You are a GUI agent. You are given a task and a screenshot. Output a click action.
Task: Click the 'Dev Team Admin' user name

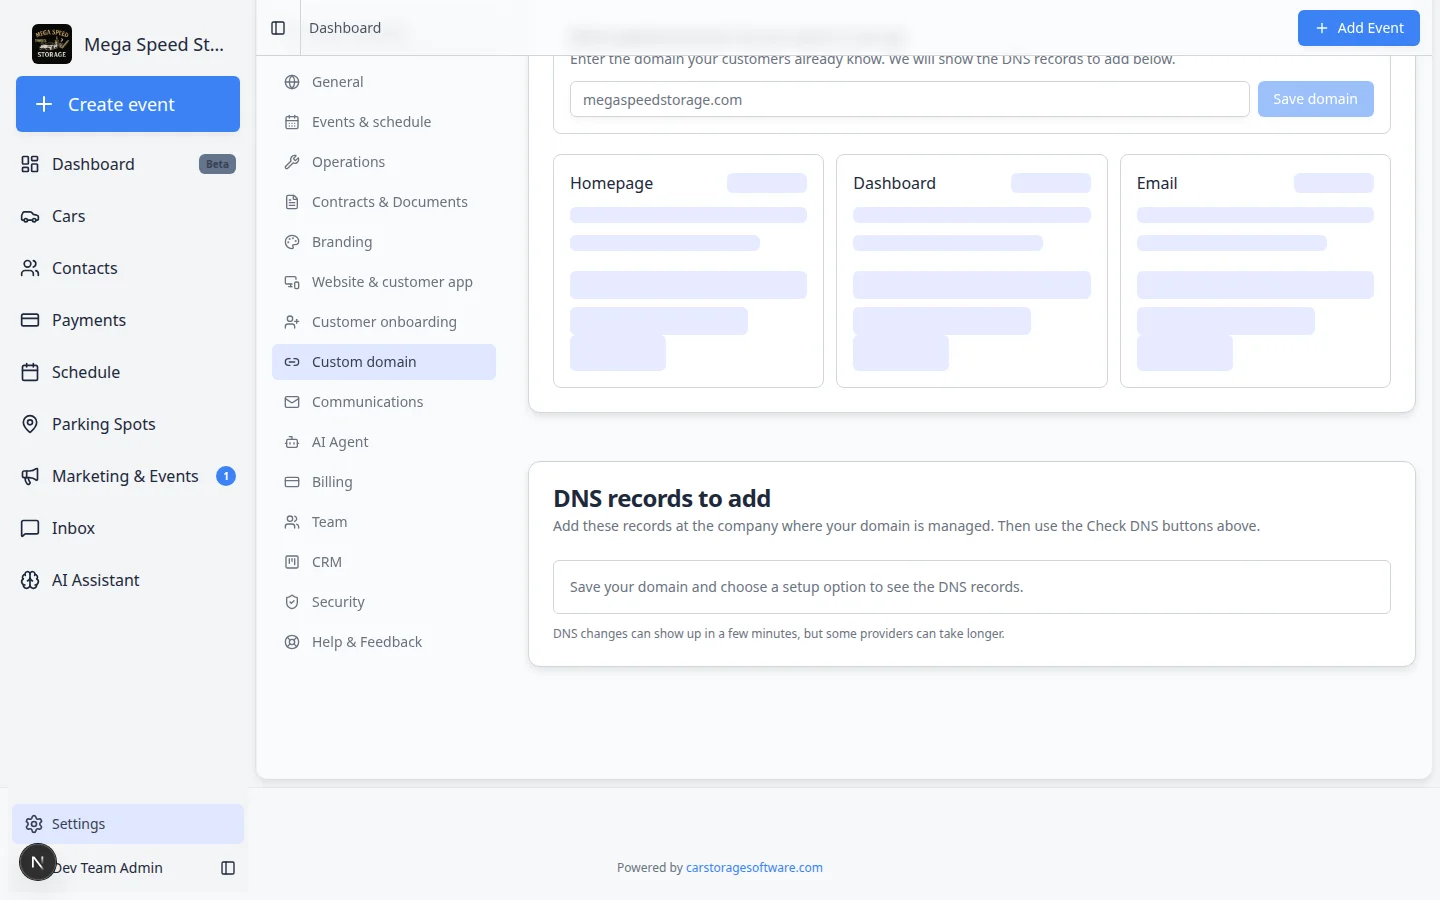pos(108,868)
